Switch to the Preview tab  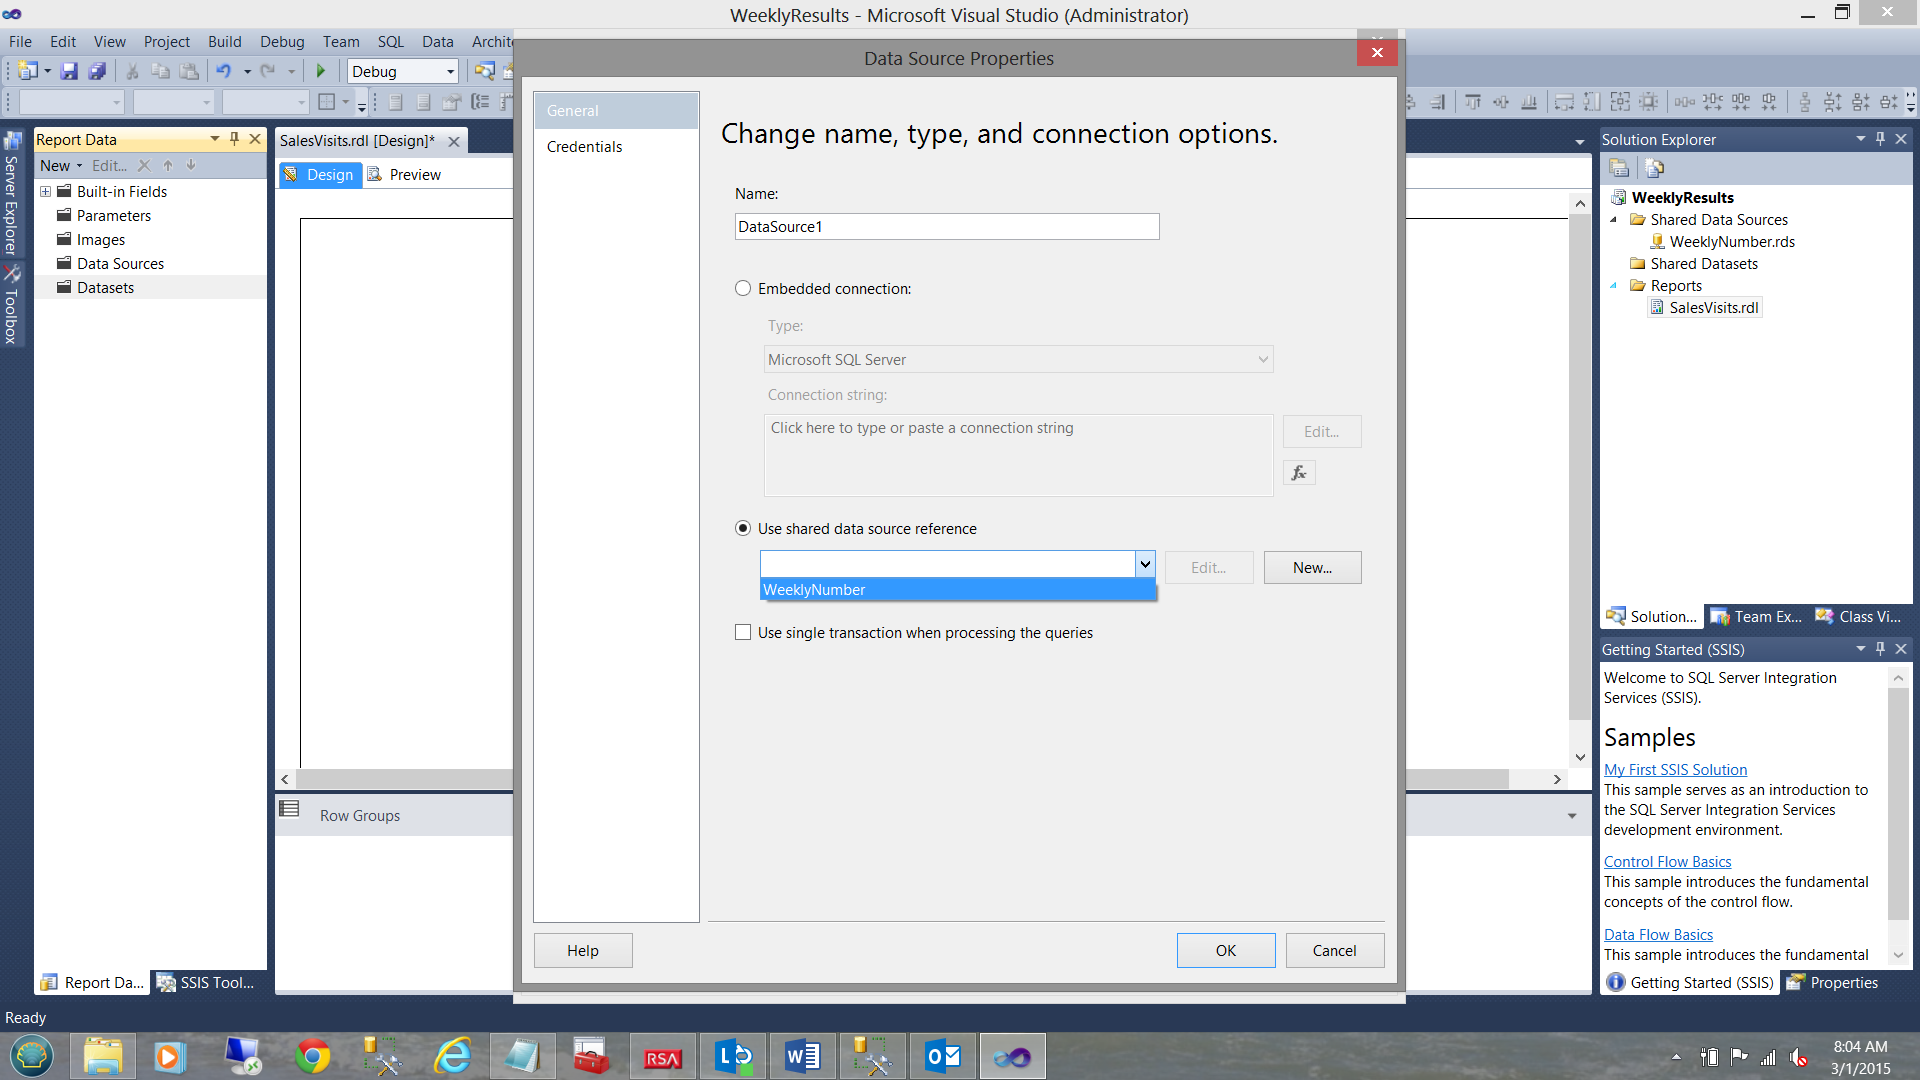pyautogui.click(x=414, y=175)
